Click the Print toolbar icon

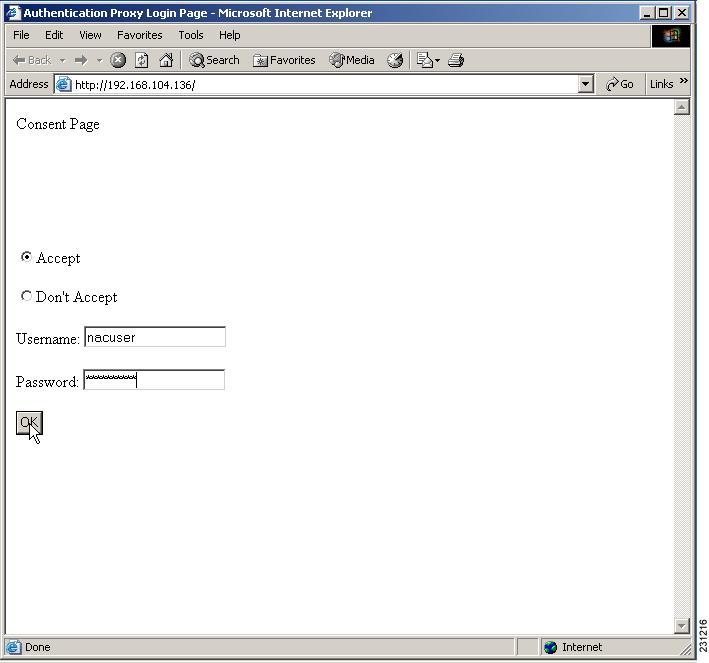coord(456,60)
